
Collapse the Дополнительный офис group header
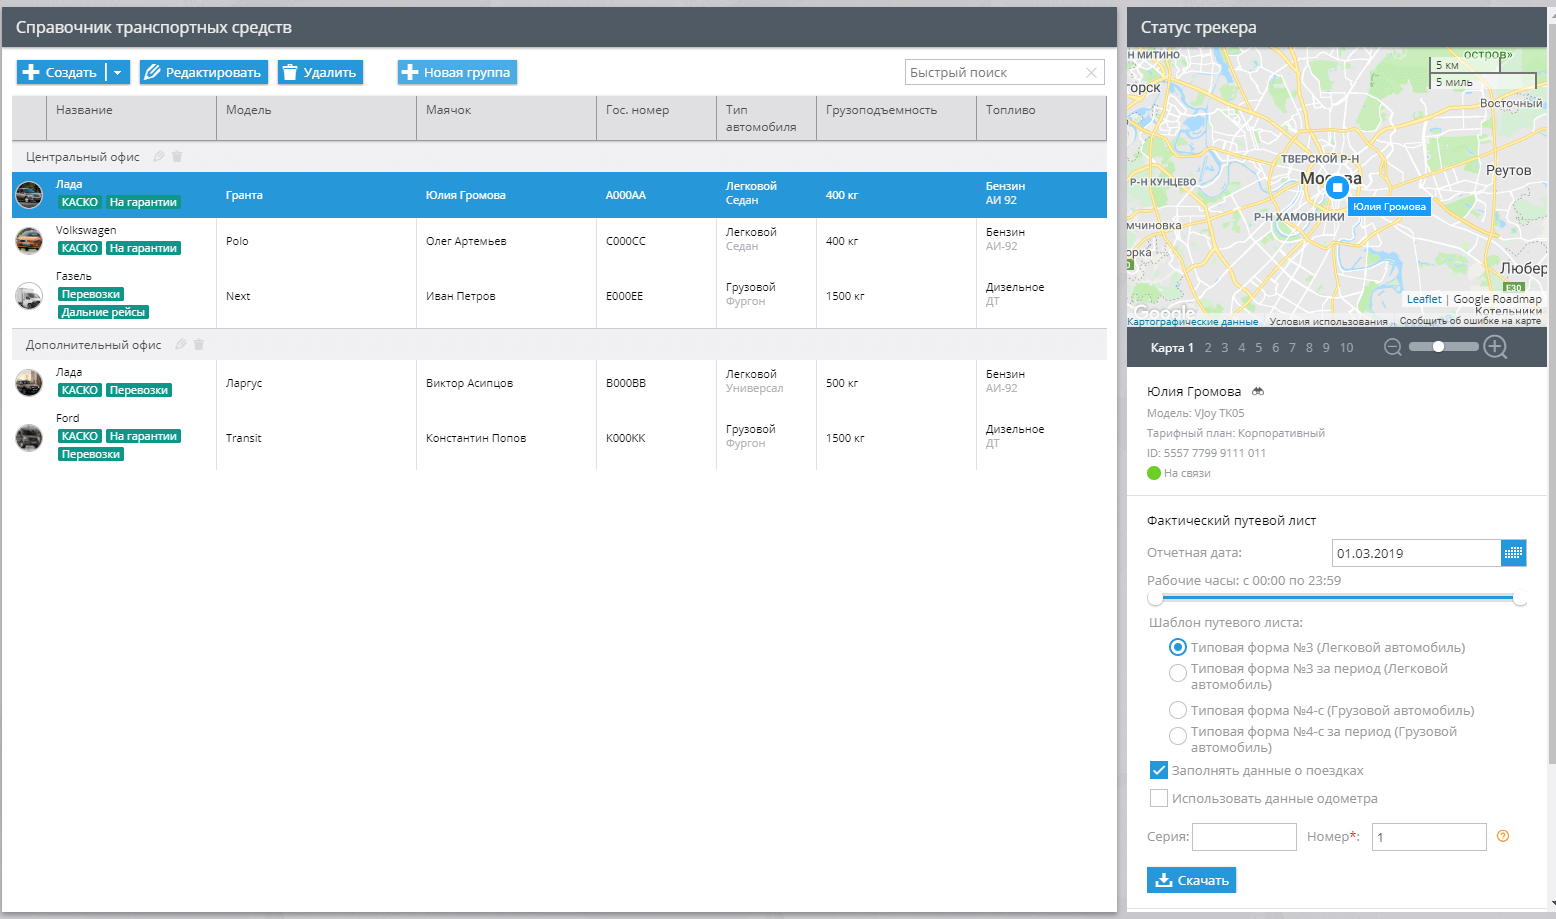point(559,345)
